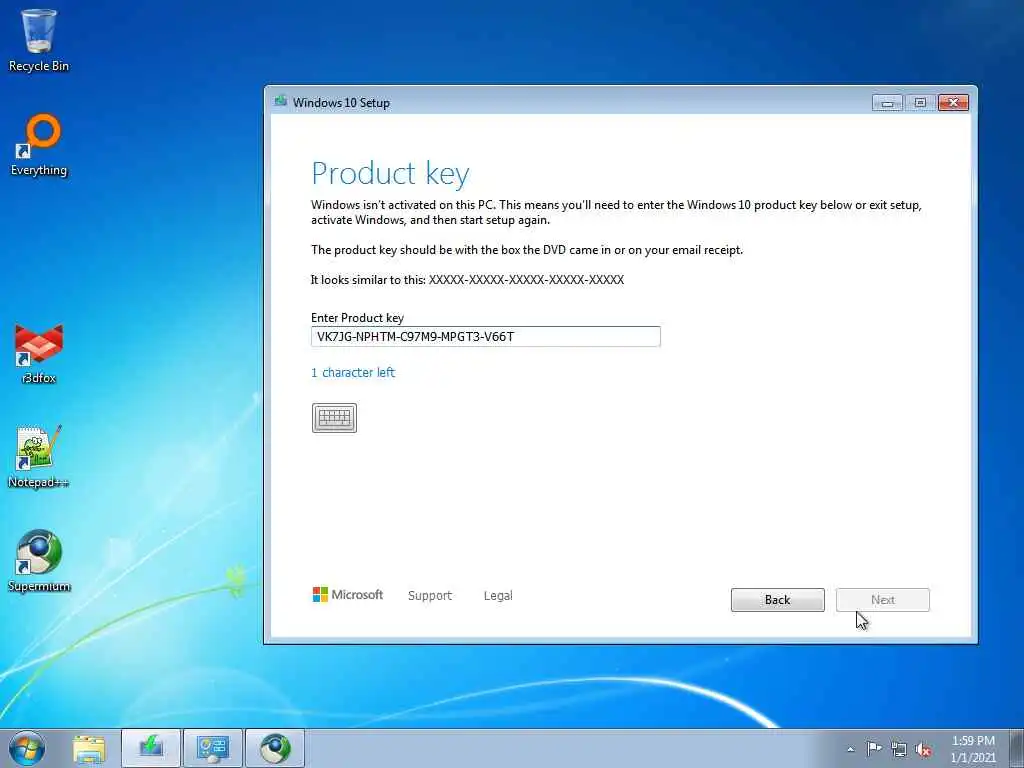Open the Recycle Bin desktop icon
The width and height of the screenshot is (1024, 768).
click(39, 40)
